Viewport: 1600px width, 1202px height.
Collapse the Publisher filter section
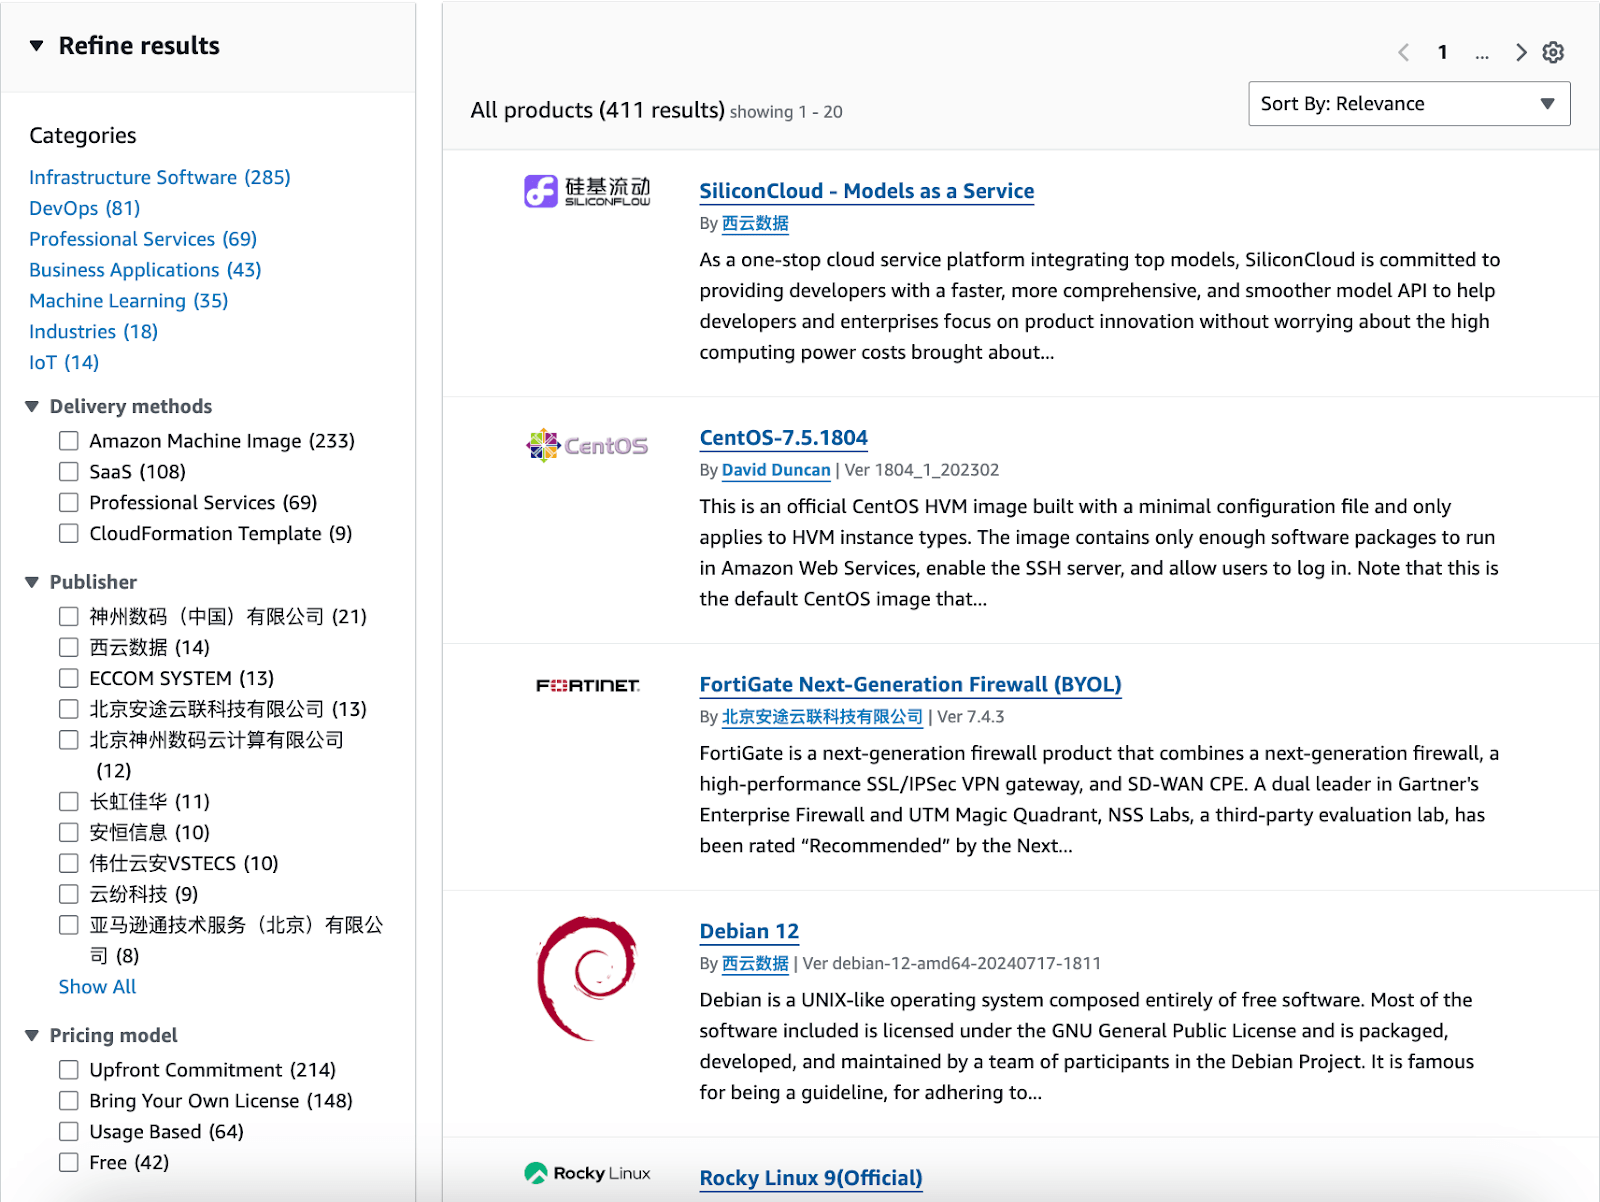pos(32,582)
